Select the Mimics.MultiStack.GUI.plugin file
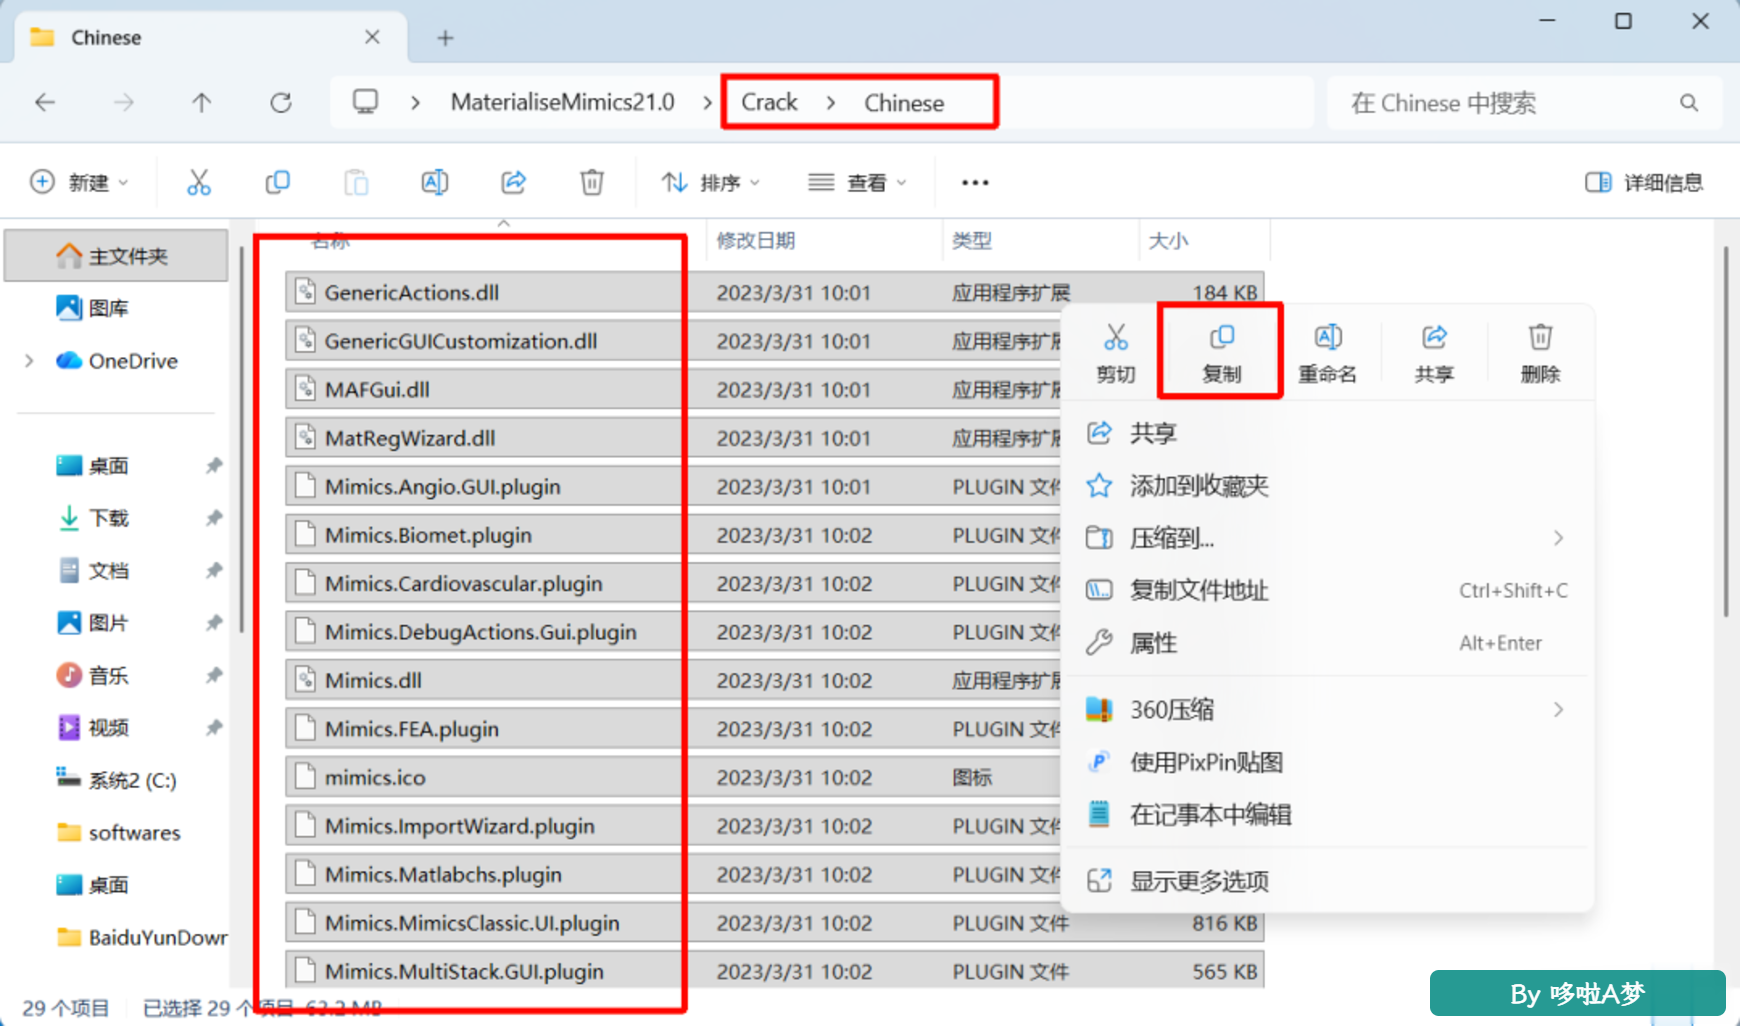This screenshot has width=1740, height=1026. pyautogui.click(x=774, y=971)
